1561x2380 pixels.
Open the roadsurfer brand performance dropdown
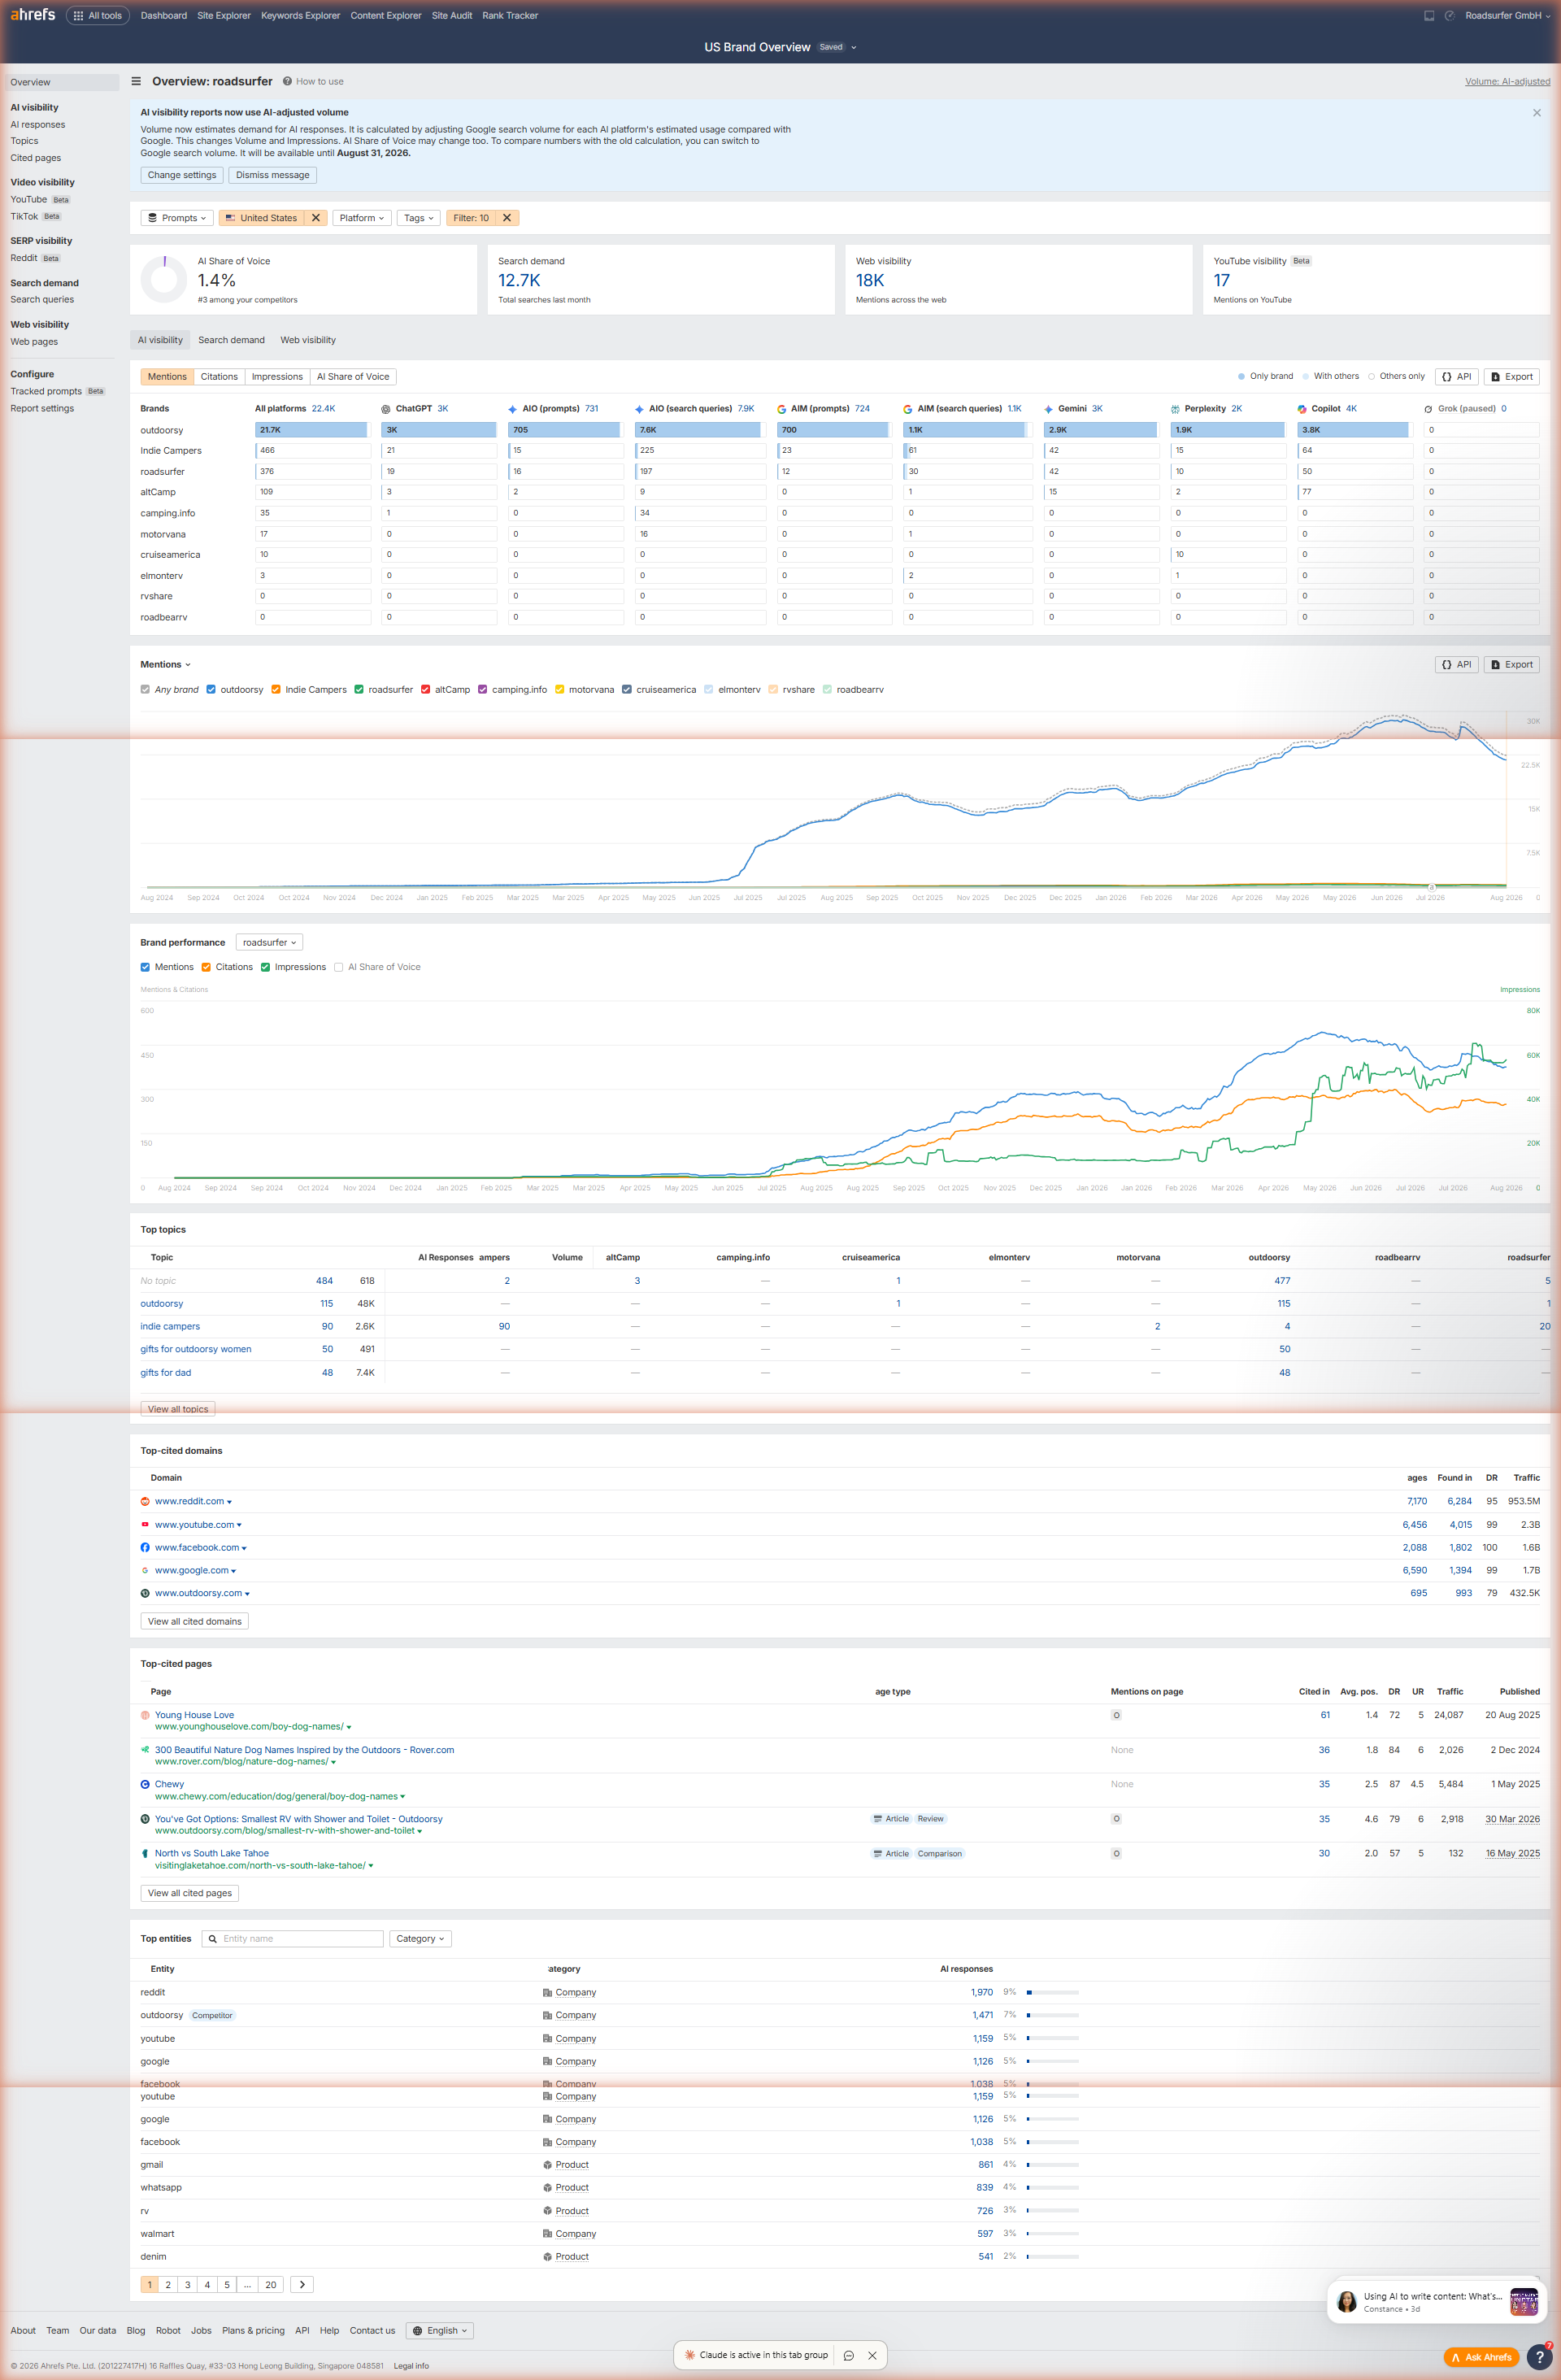tap(269, 942)
